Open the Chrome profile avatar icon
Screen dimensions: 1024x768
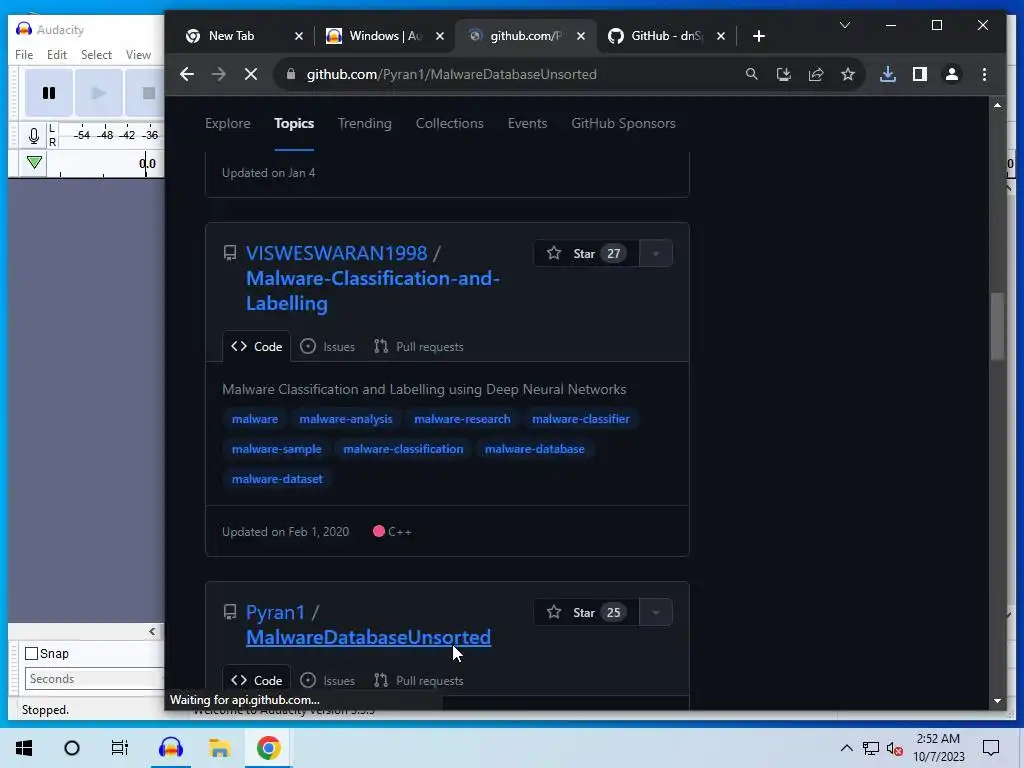pos(952,74)
